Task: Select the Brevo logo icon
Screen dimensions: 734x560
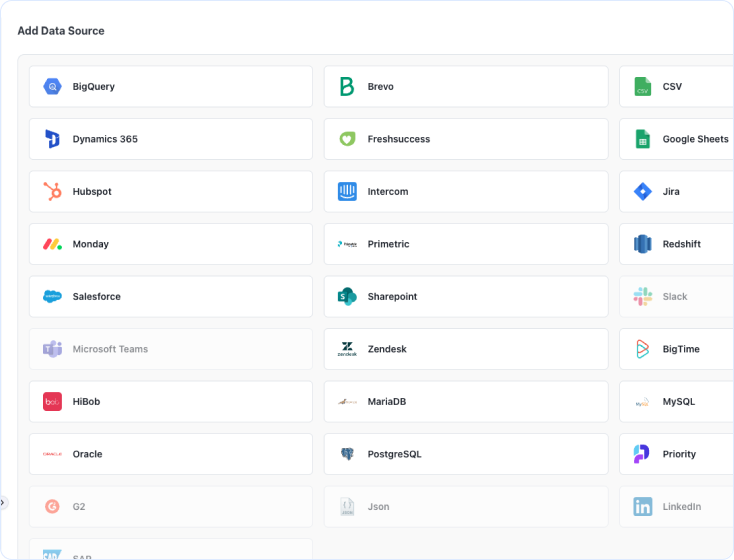Action: [347, 87]
